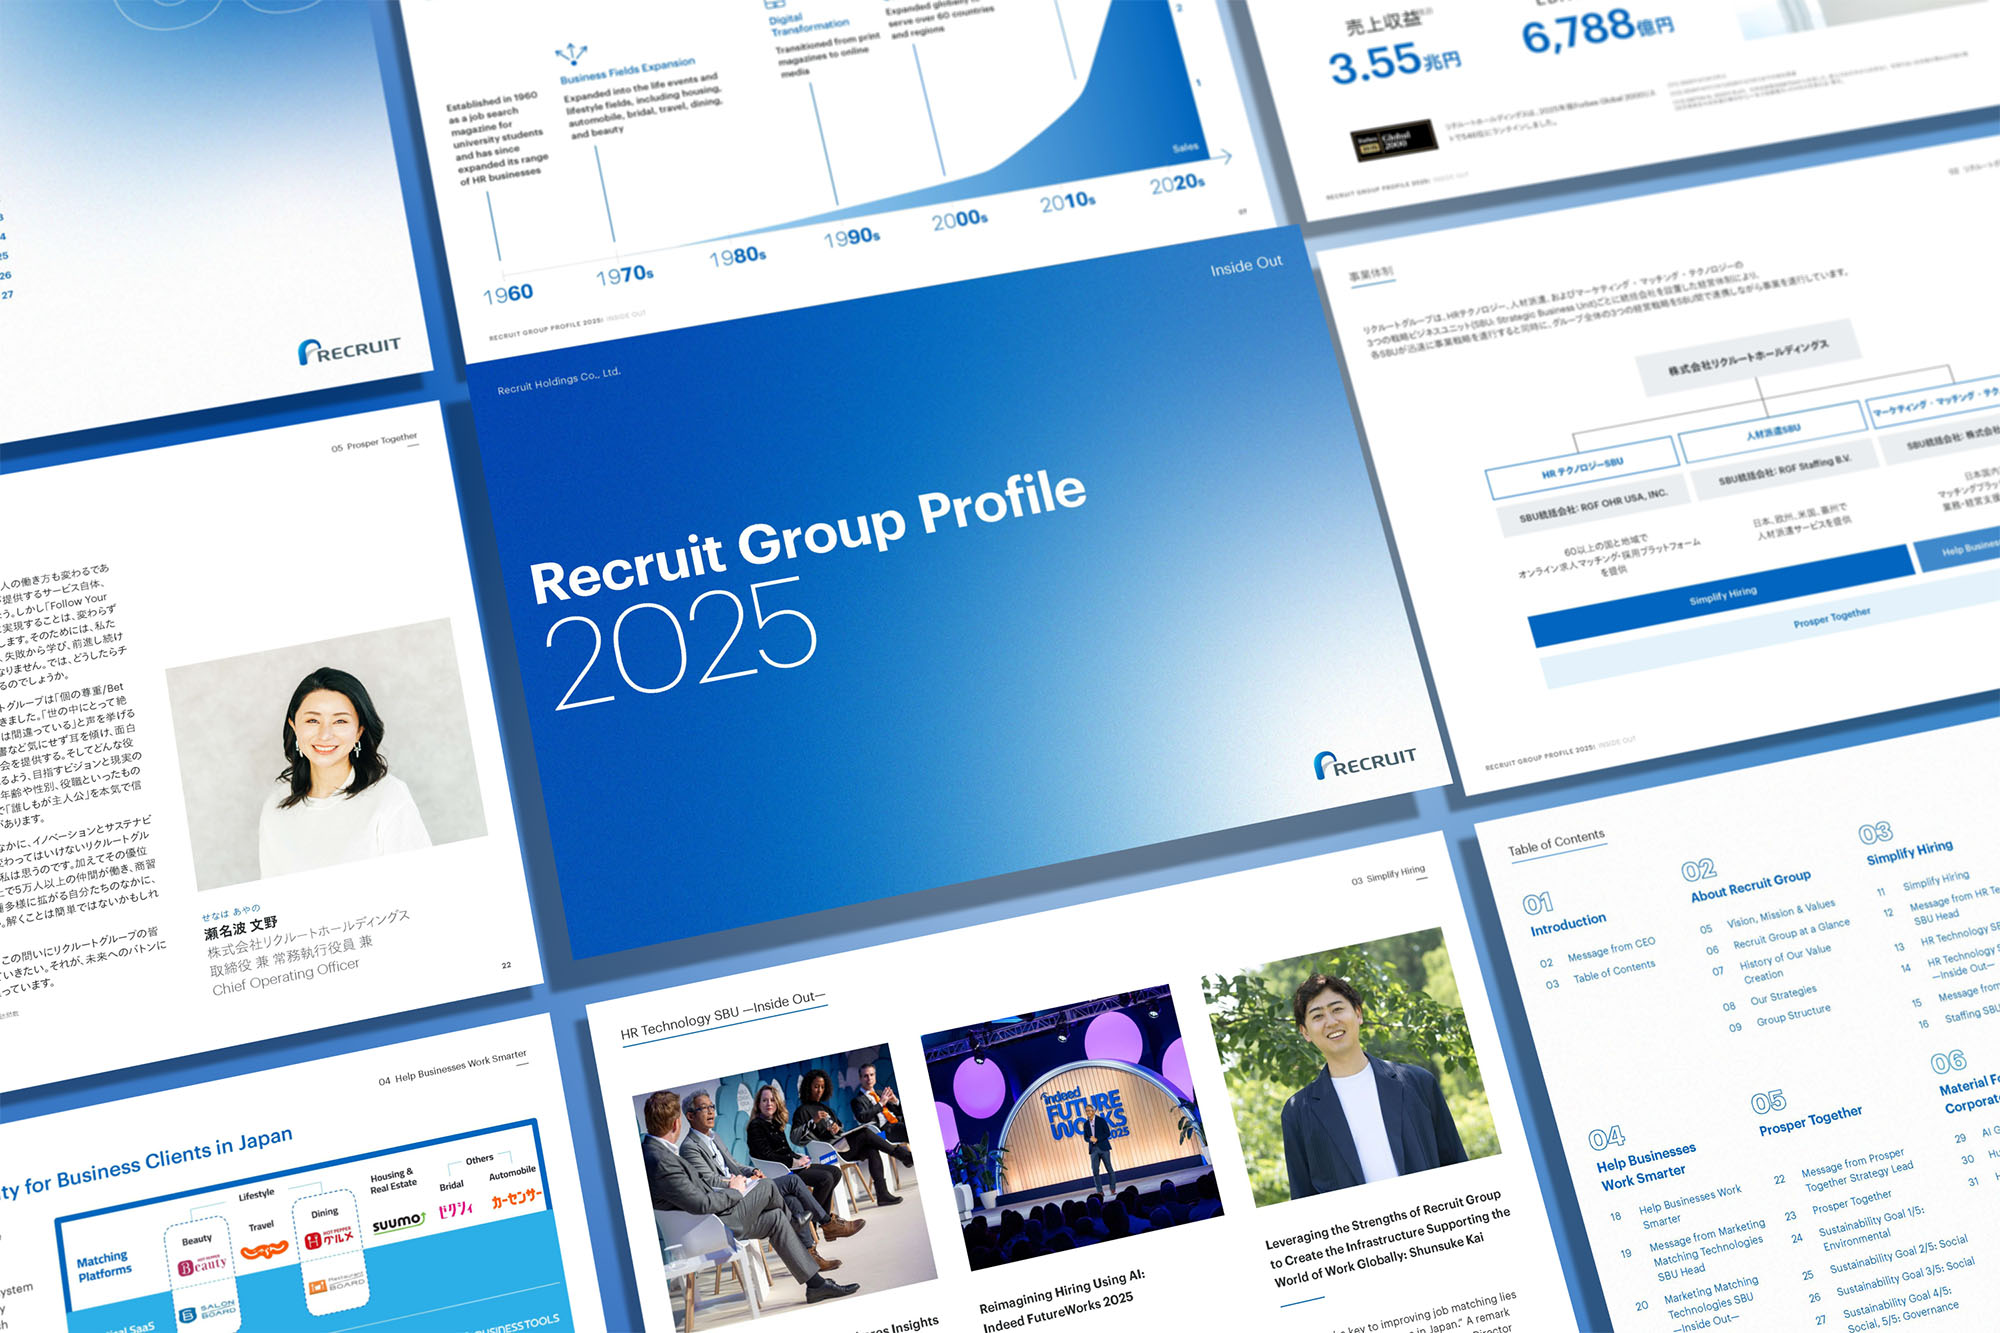Click the orange Carsensor automobile logo
2000x1333 pixels.
tap(516, 1198)
